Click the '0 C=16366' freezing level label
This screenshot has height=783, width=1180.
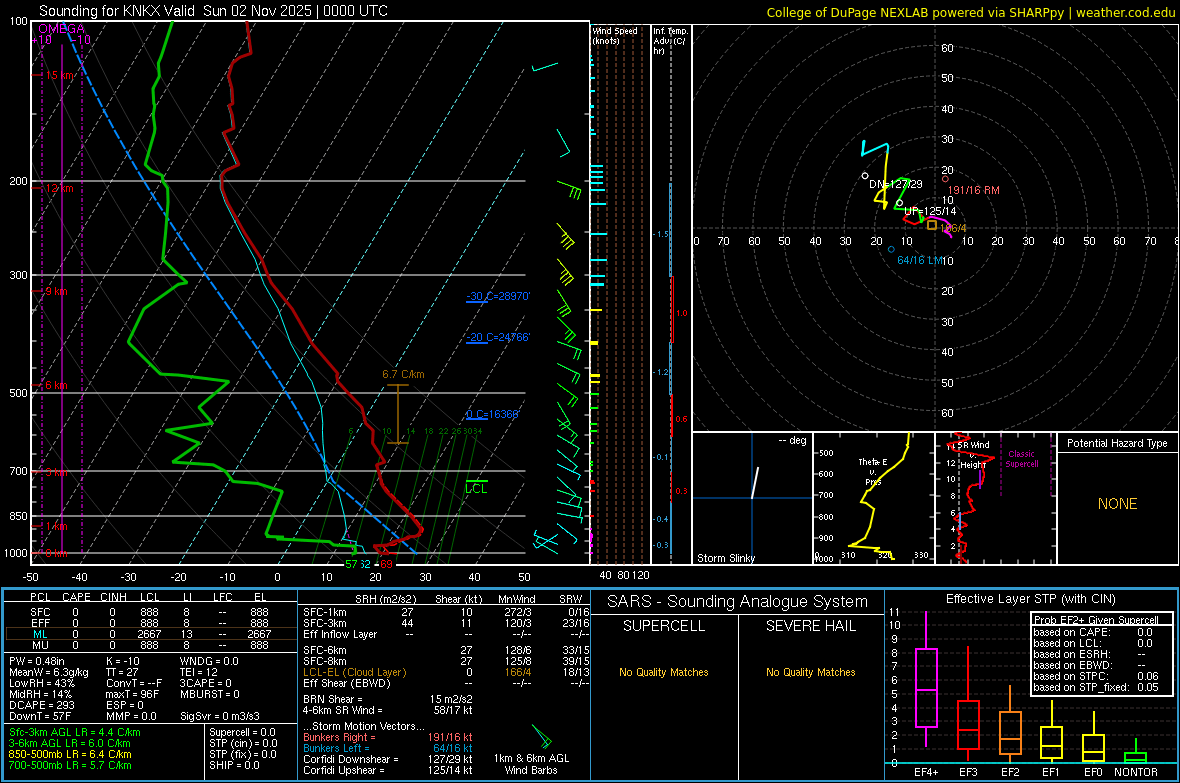click(492, 415)
